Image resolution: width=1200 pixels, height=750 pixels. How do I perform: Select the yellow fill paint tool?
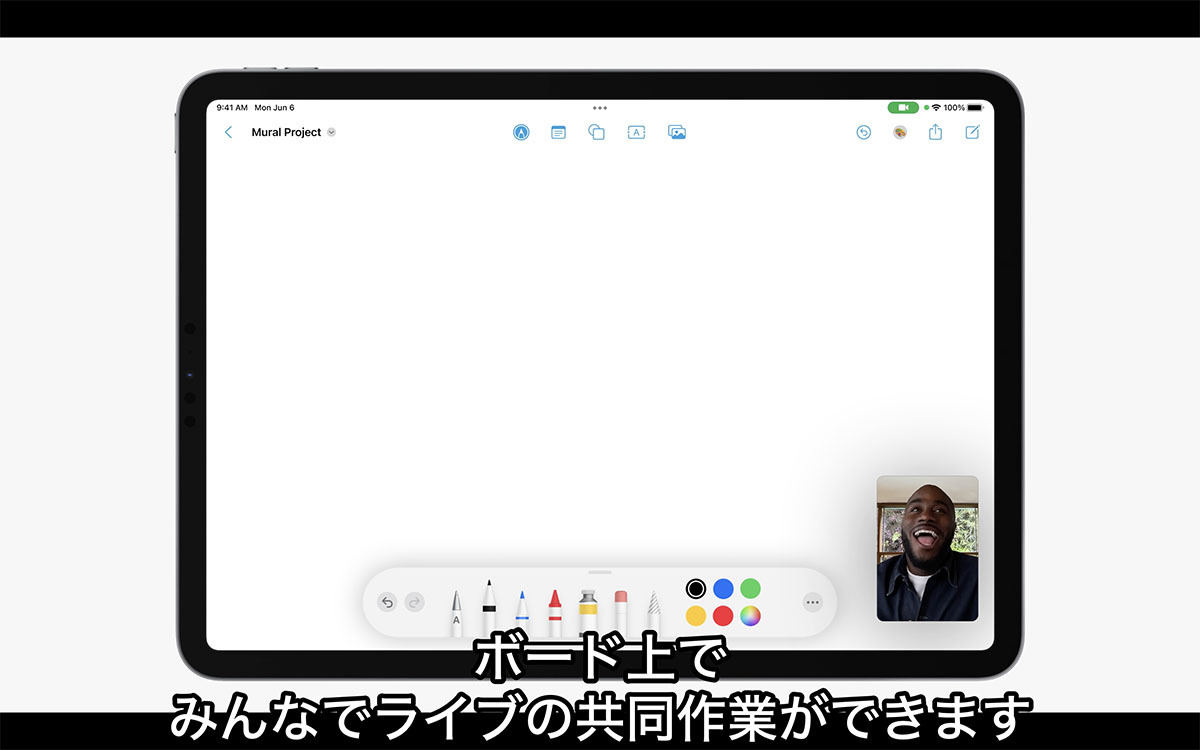coord(588,612)
